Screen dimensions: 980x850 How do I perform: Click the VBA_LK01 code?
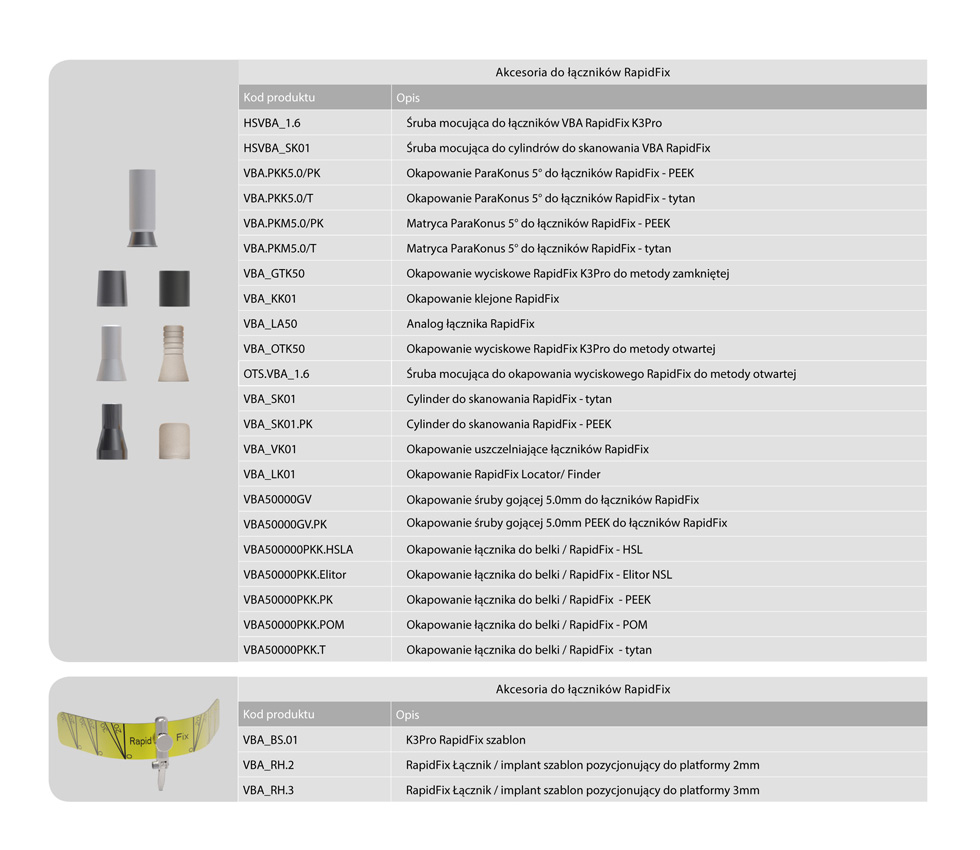tap(269, 474)
